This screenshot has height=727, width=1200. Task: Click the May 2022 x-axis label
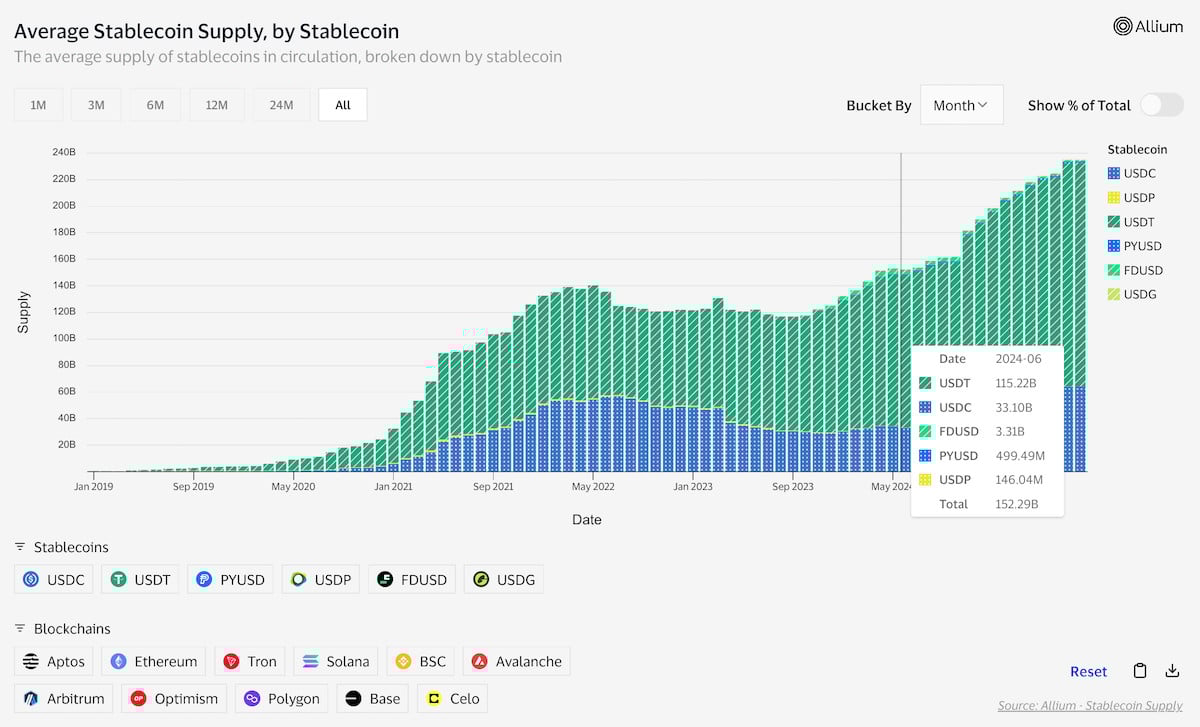tap(594, 487)
